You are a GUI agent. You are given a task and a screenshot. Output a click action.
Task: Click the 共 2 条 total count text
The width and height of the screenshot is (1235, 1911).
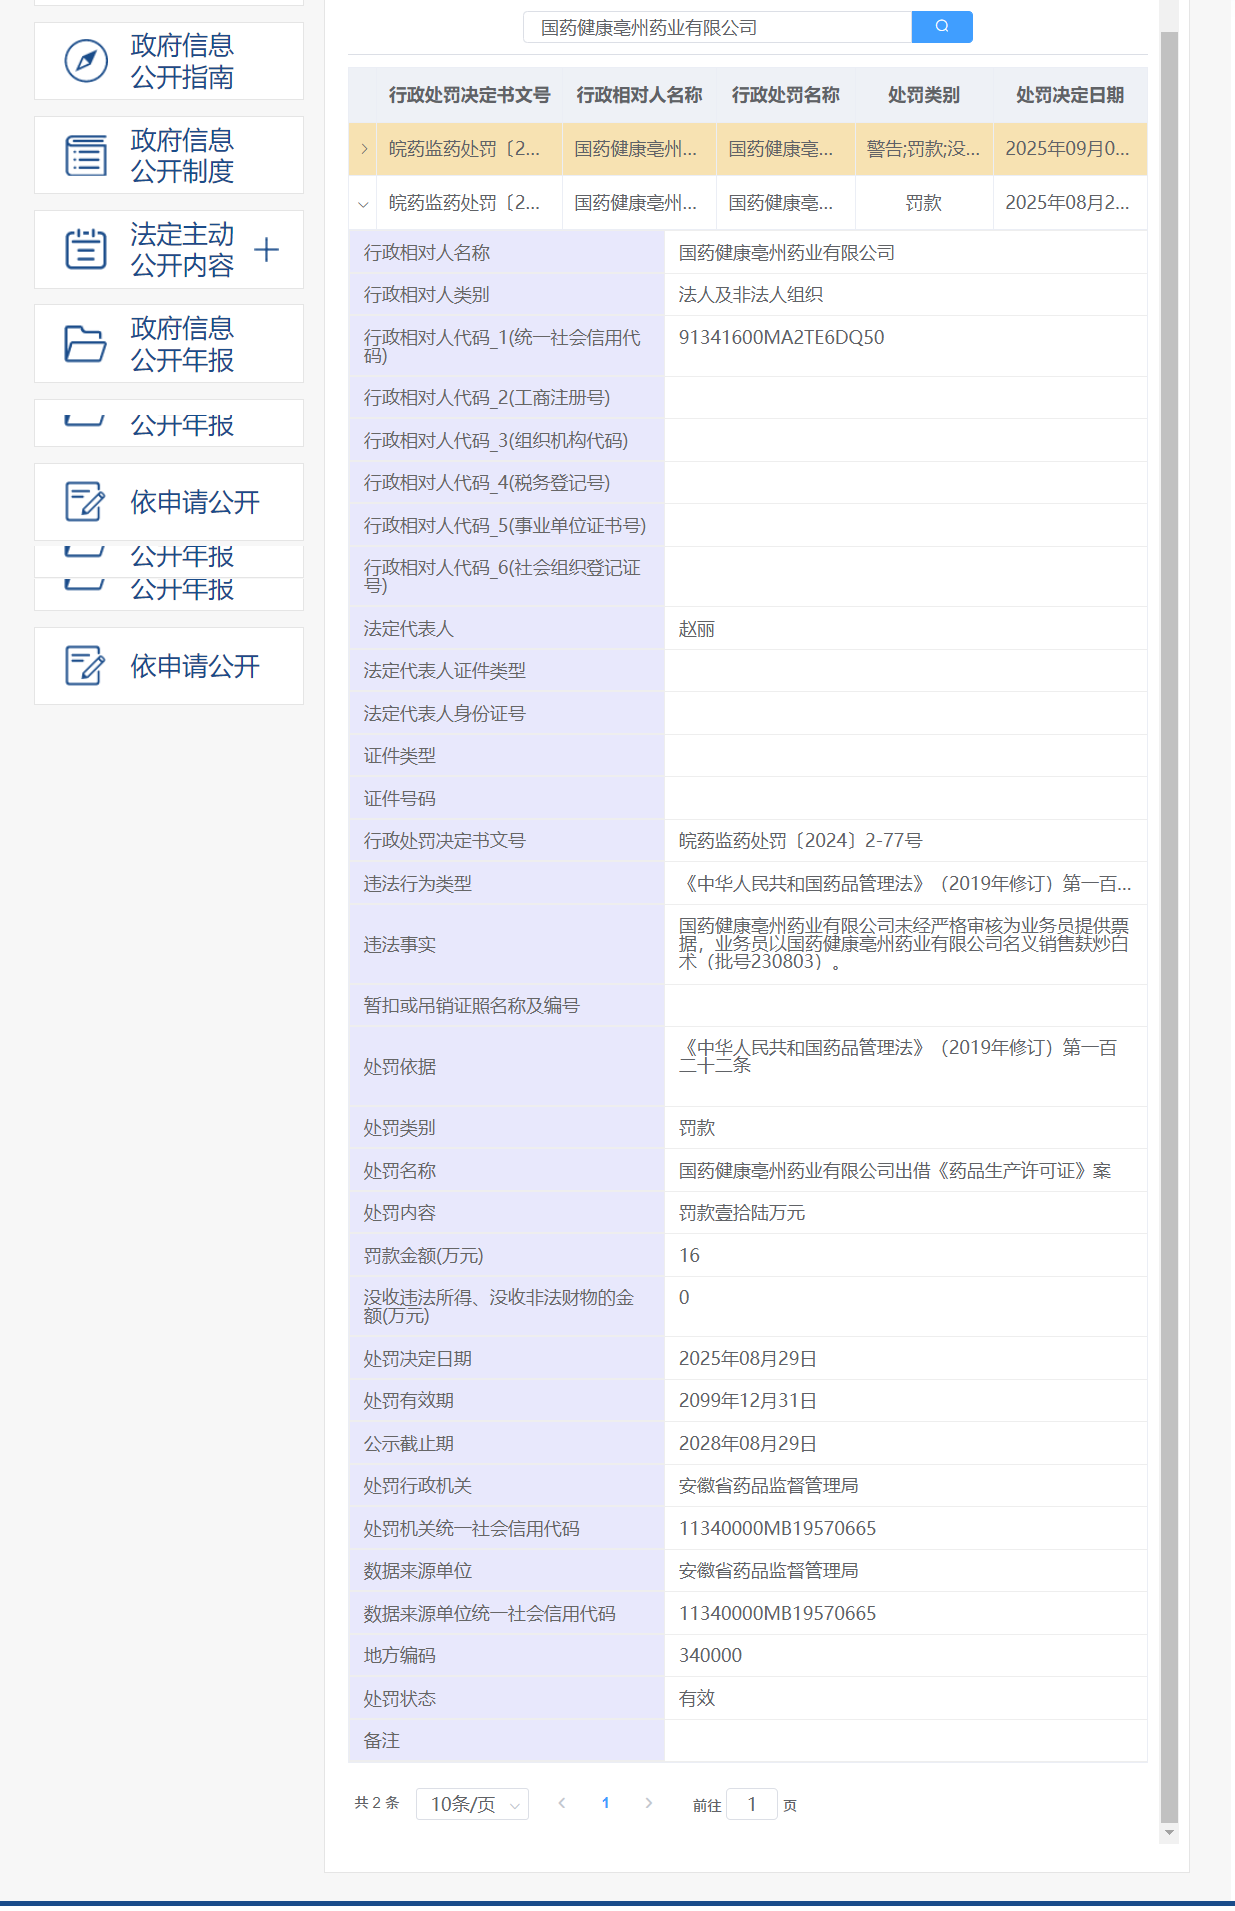pyautogui.click(x=377, y=1803)
